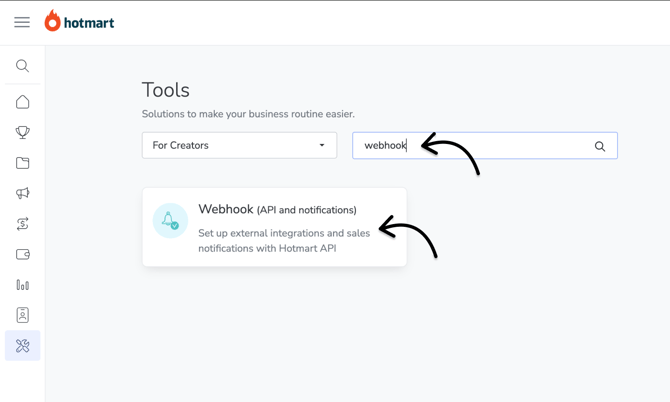Select the Tools wrench icon in sidebar
The image size is (670, 402).
pyautogui.click(x=22, y=346)
